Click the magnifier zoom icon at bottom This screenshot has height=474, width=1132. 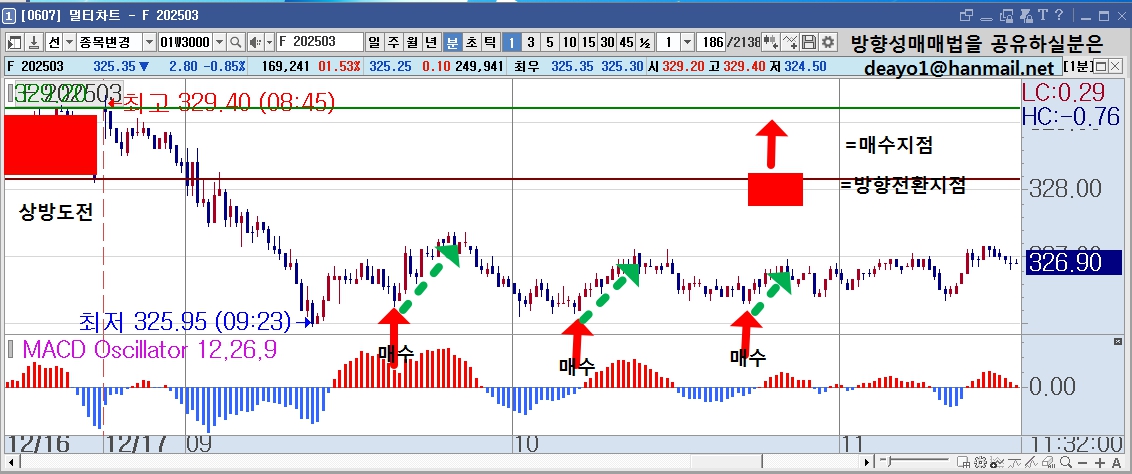[x=1066, y=462]
